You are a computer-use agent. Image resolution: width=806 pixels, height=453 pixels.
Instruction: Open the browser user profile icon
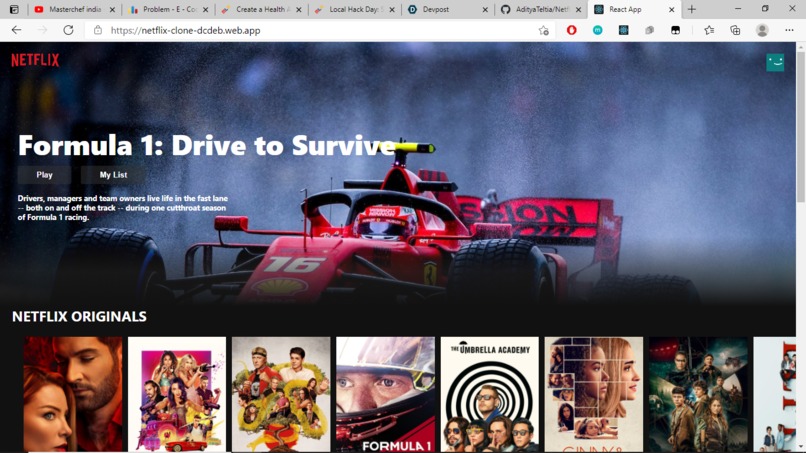(x=762, y=30)
